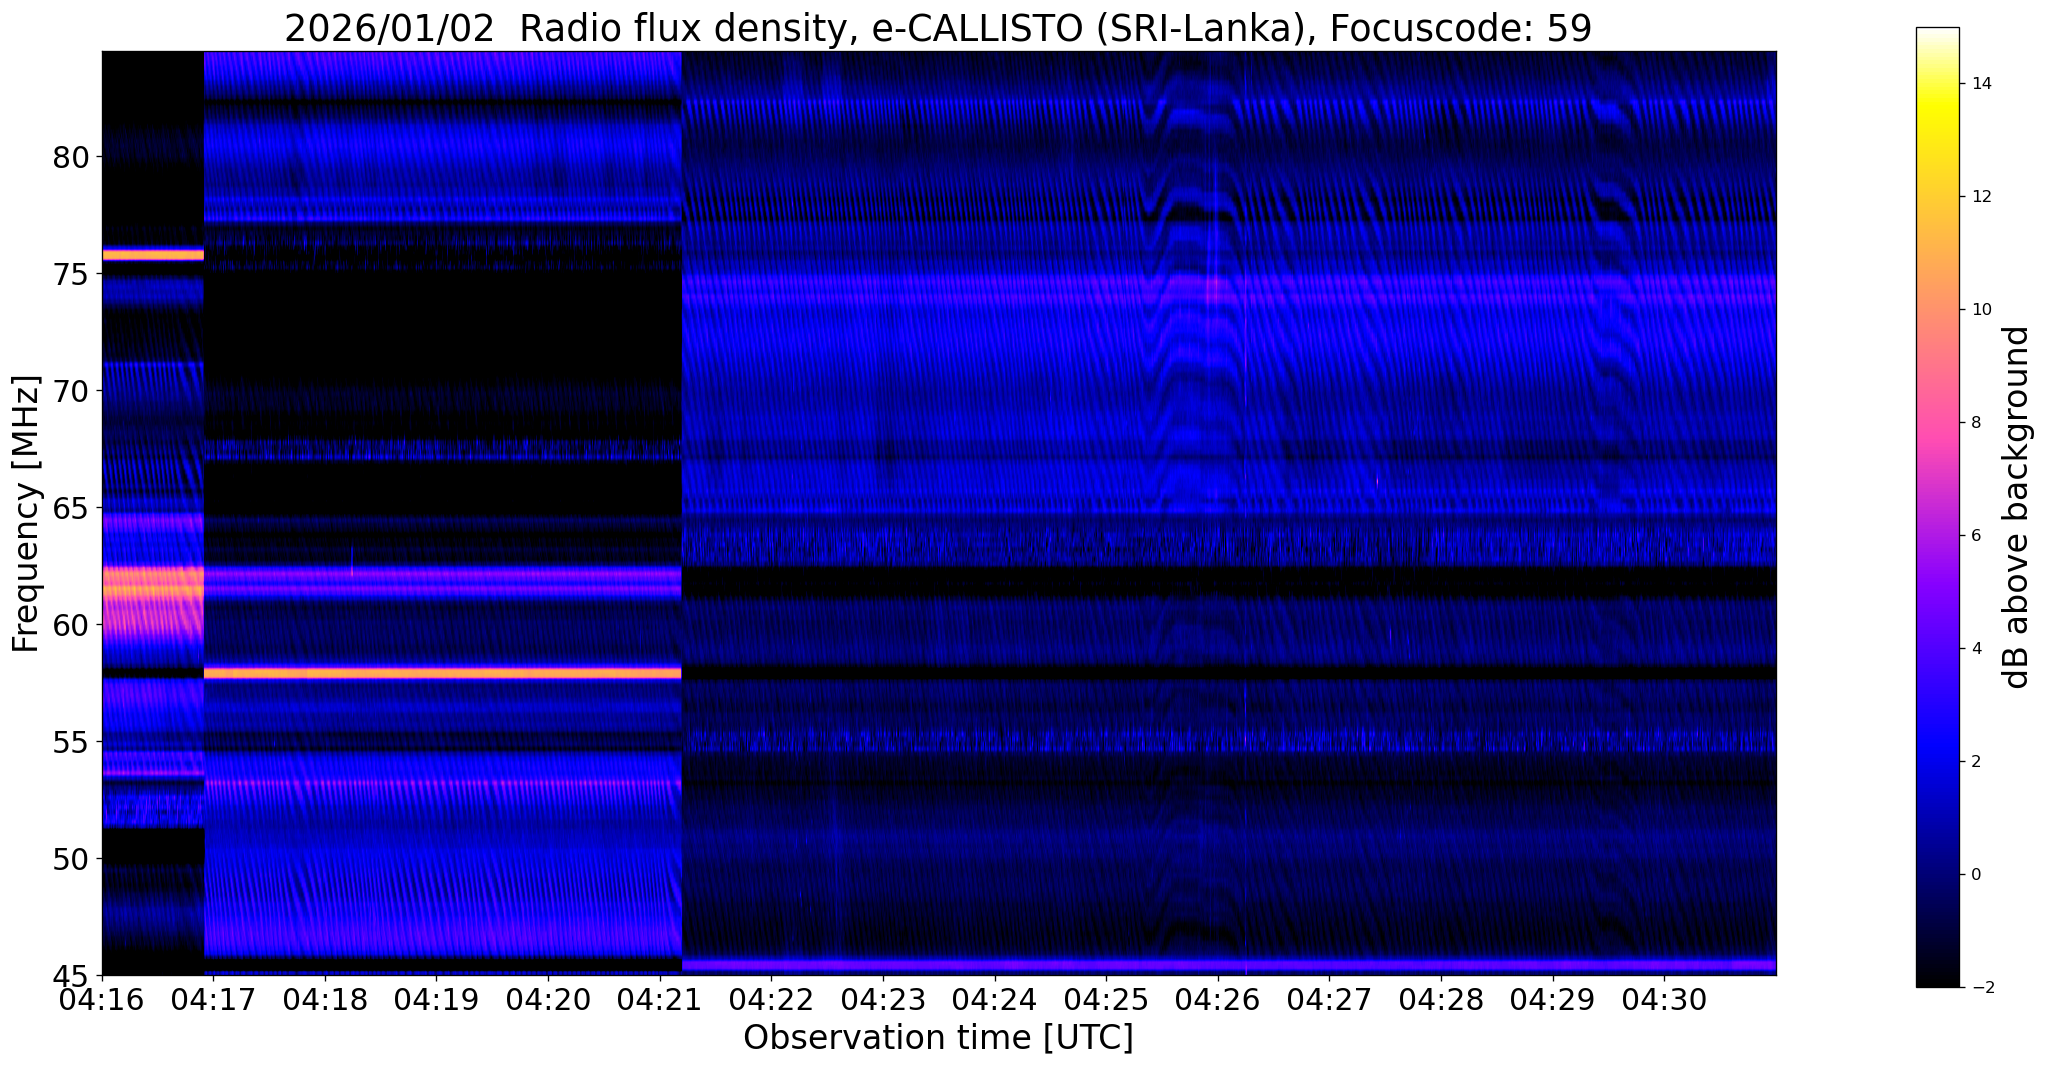Image resolution: width=2047 pixels, height=1067 pixels.
Task: Click the 70 MHz frequency tick label
Action: pyautogui.click(x=71, y=391)
